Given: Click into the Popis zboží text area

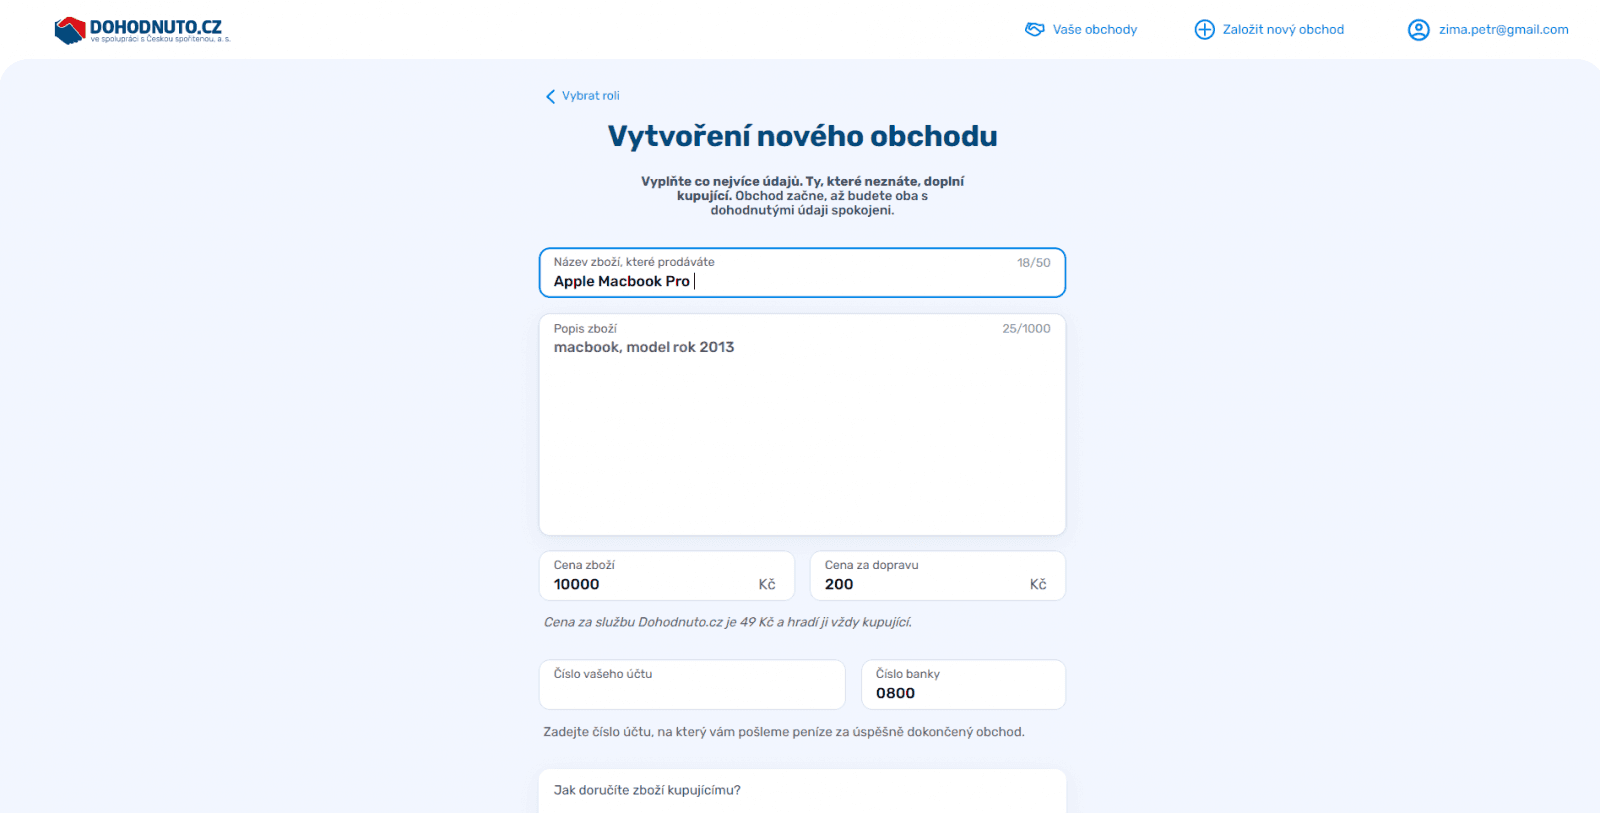Looking at the screenshot, I should click(x=802, y=425).
